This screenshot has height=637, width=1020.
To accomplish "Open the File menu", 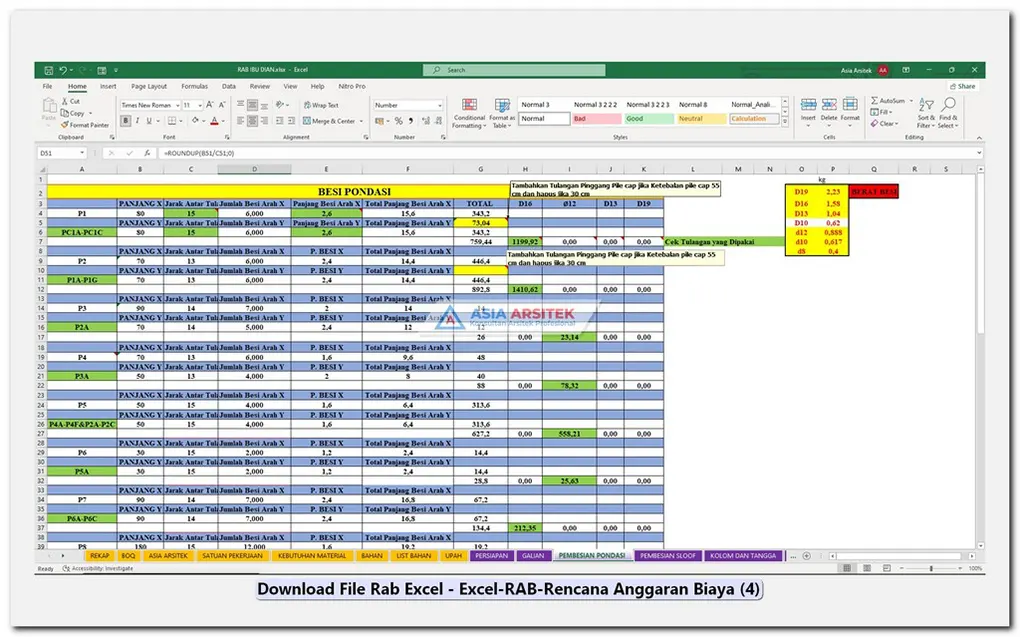I will click(x=47, y=87).
